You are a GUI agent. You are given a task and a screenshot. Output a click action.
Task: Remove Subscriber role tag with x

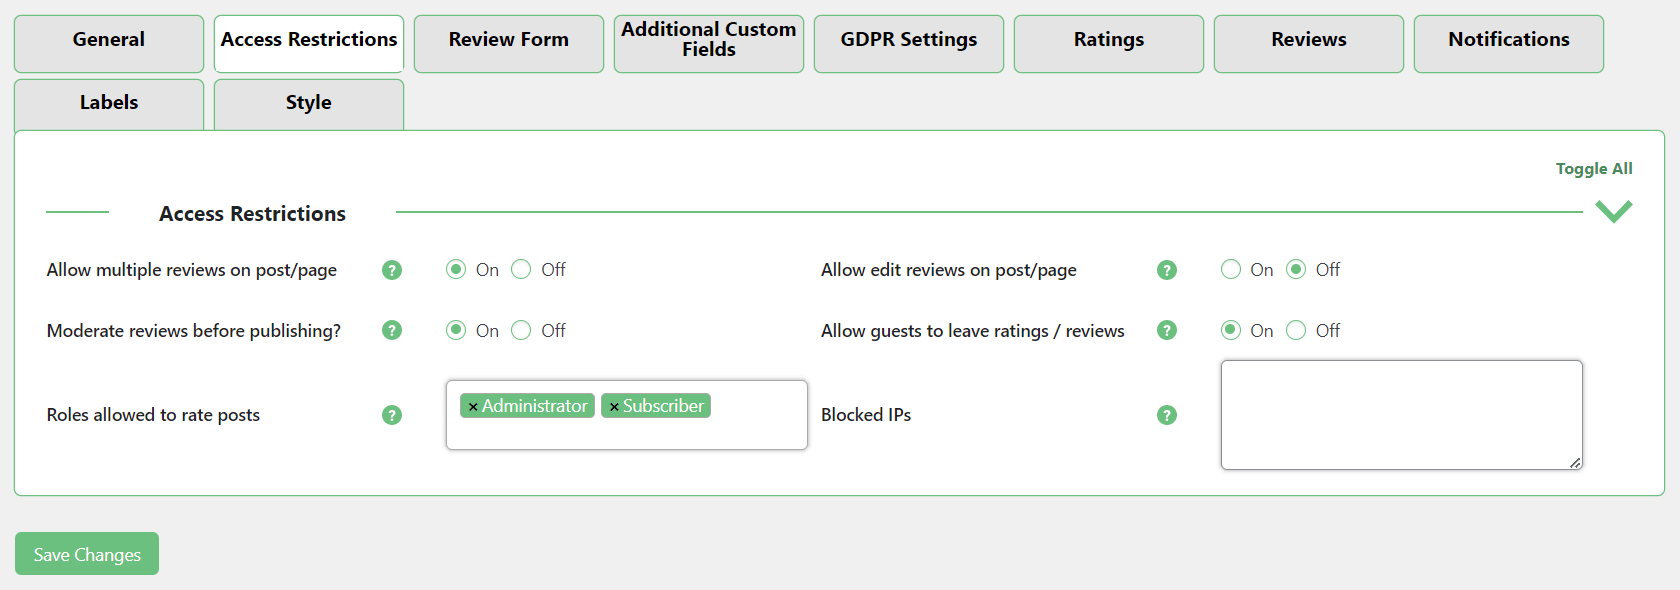[x=614, y=407]
